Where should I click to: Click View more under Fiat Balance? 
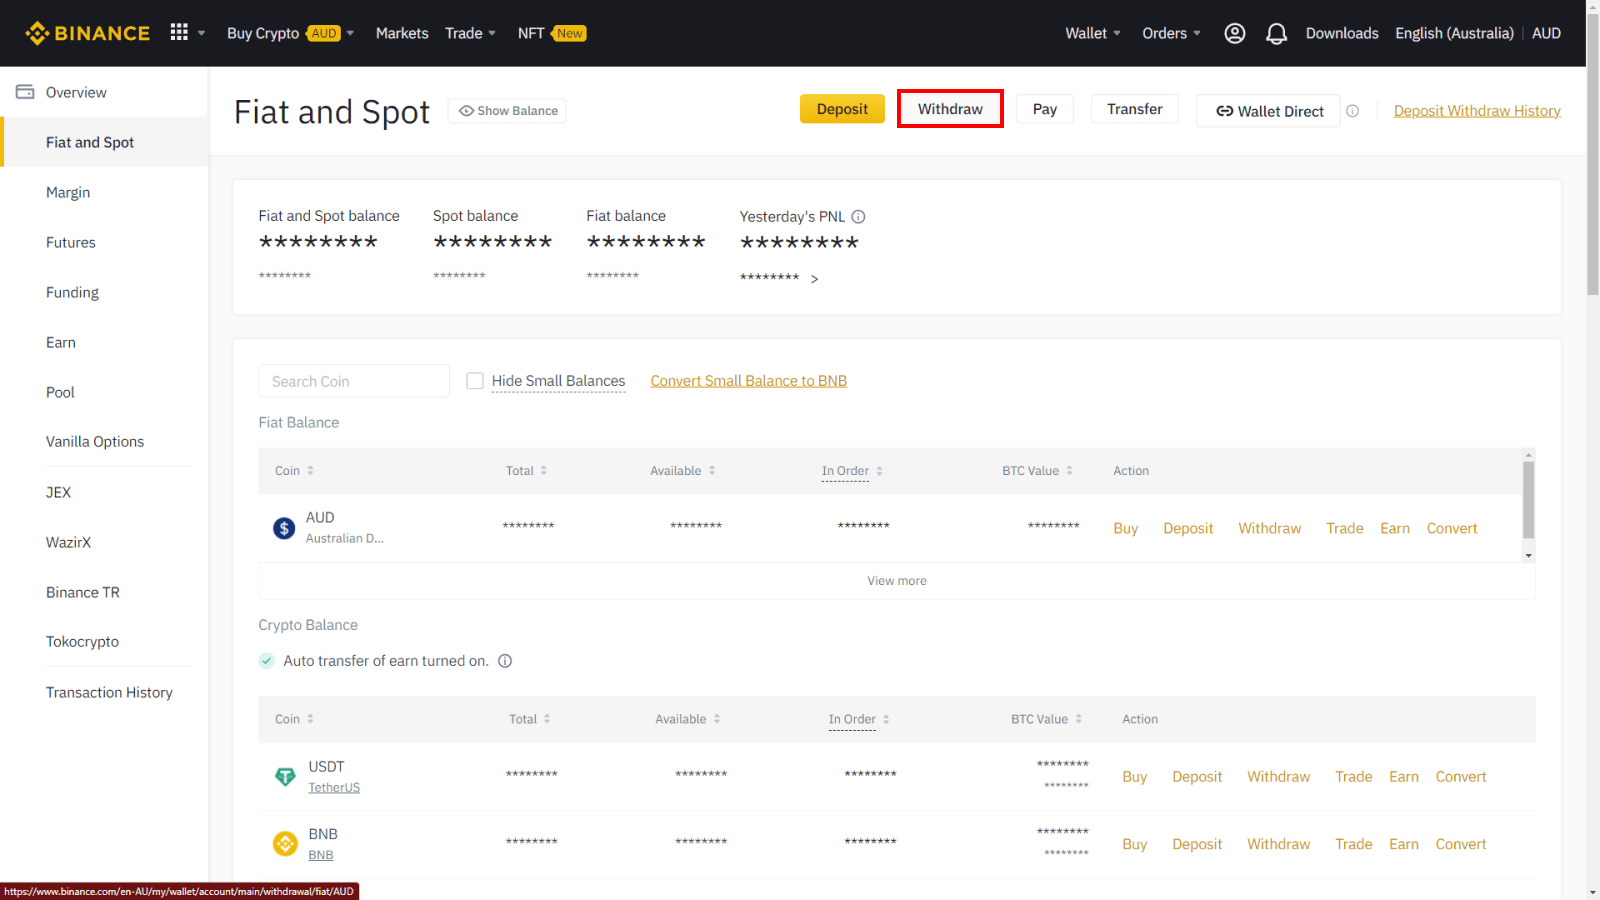897,581
